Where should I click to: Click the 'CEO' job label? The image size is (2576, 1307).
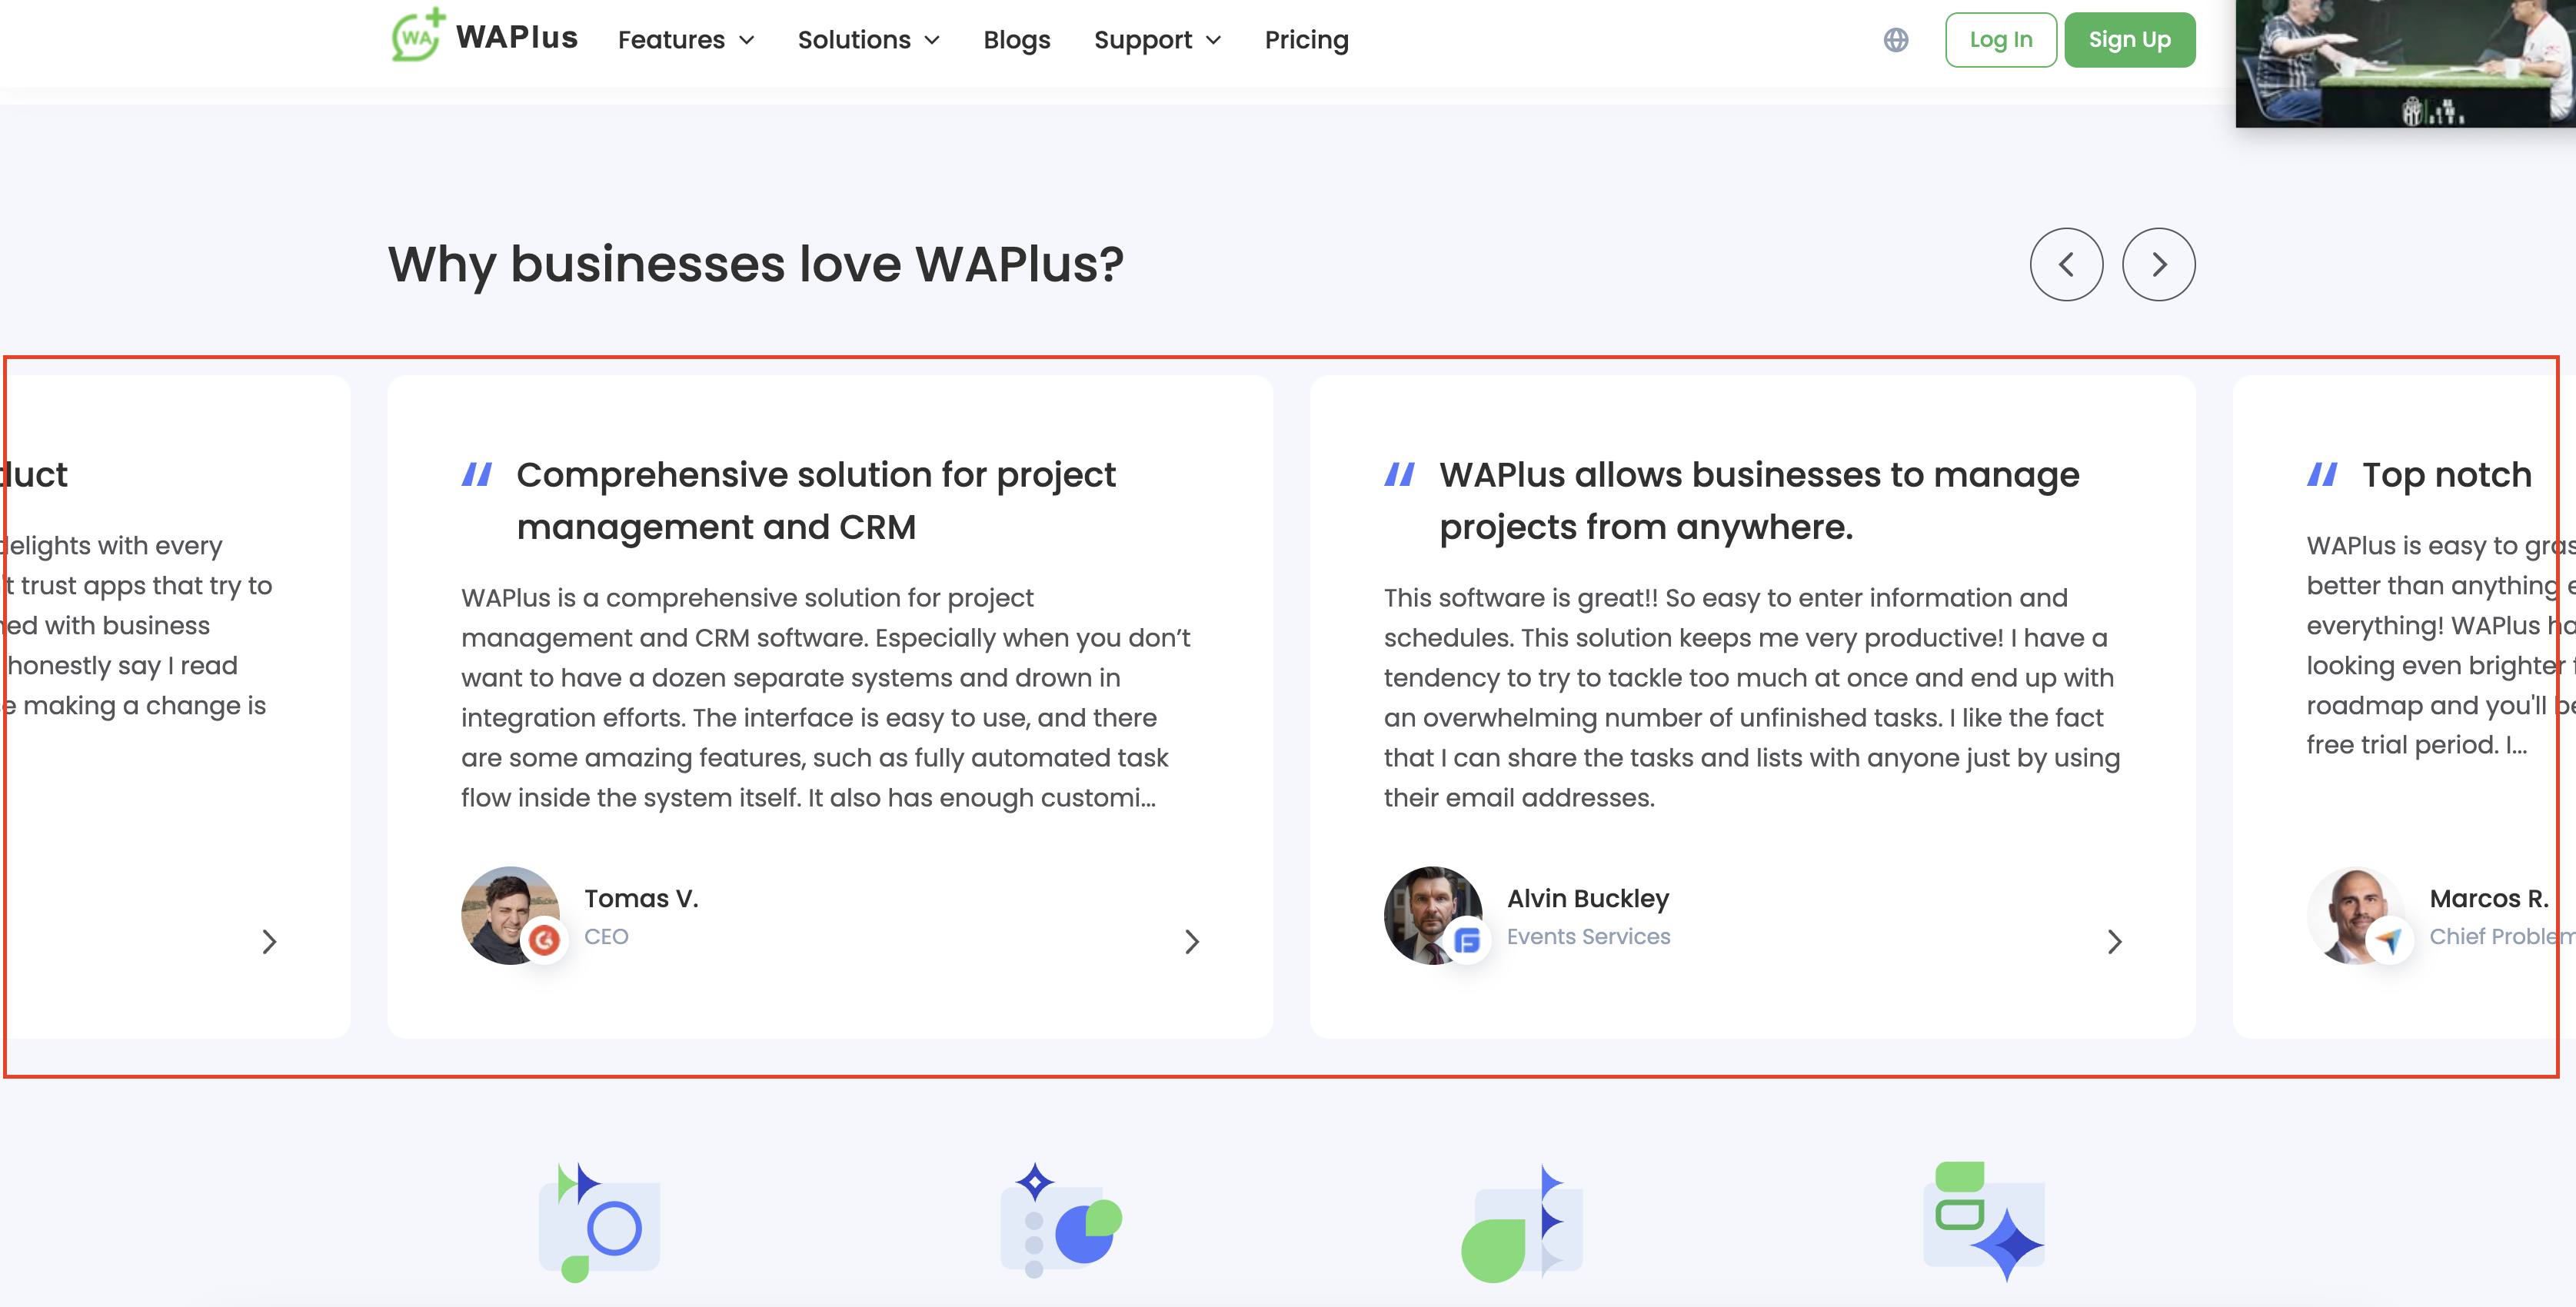tap(606, 937)
